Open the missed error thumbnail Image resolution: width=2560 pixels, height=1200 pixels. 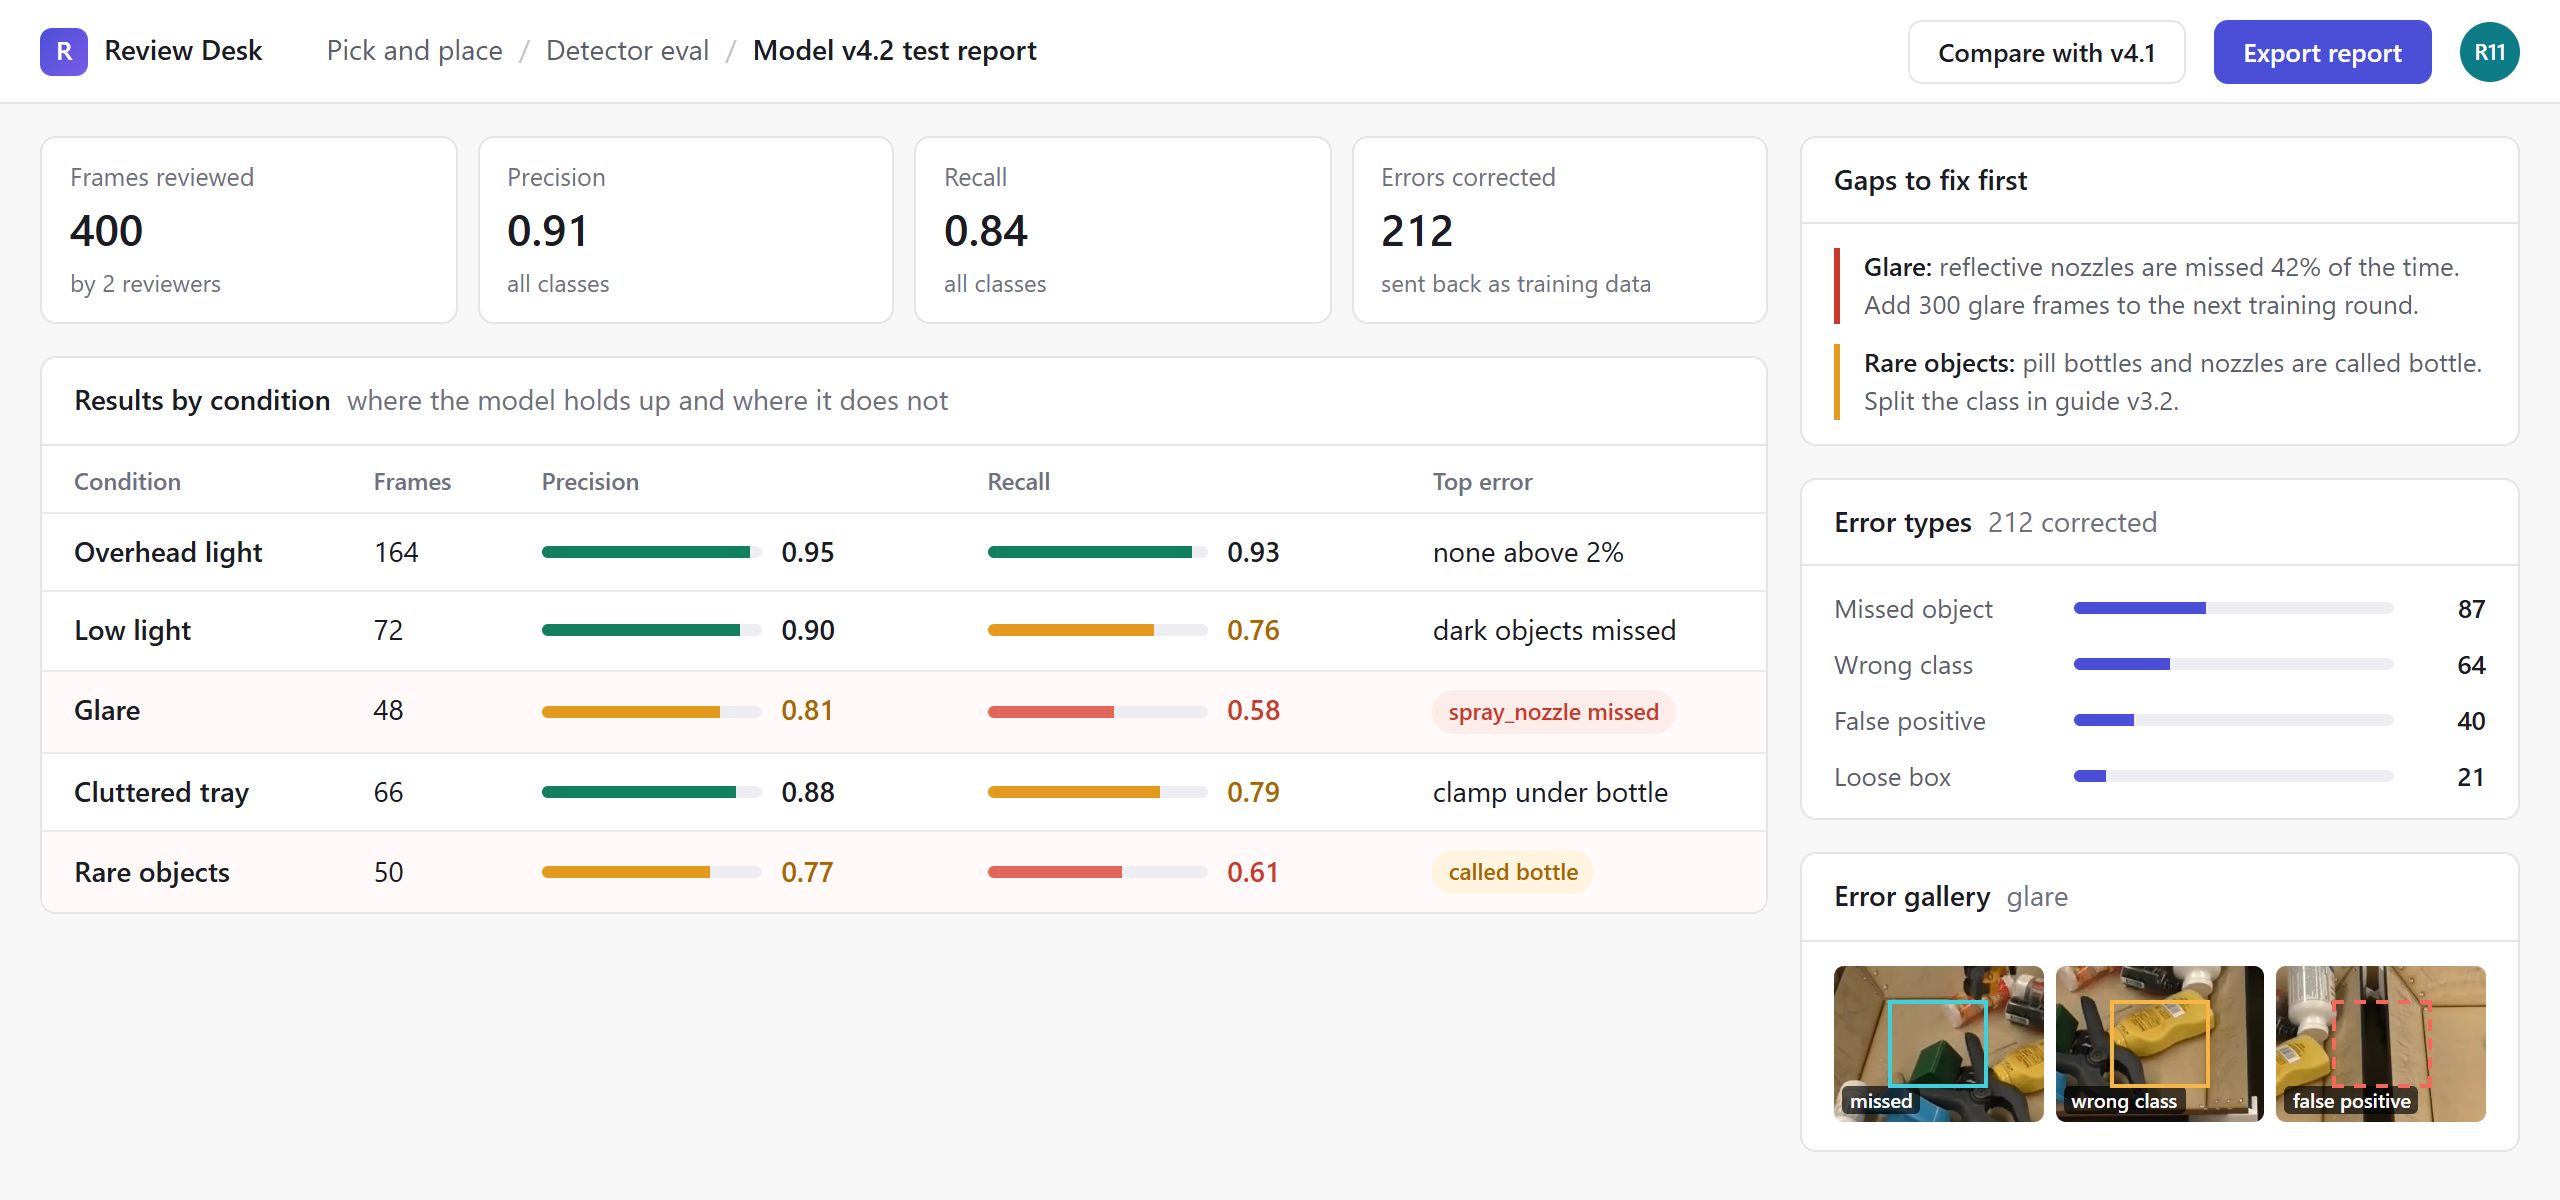pyautogui.click(x=1938, y=1043)
